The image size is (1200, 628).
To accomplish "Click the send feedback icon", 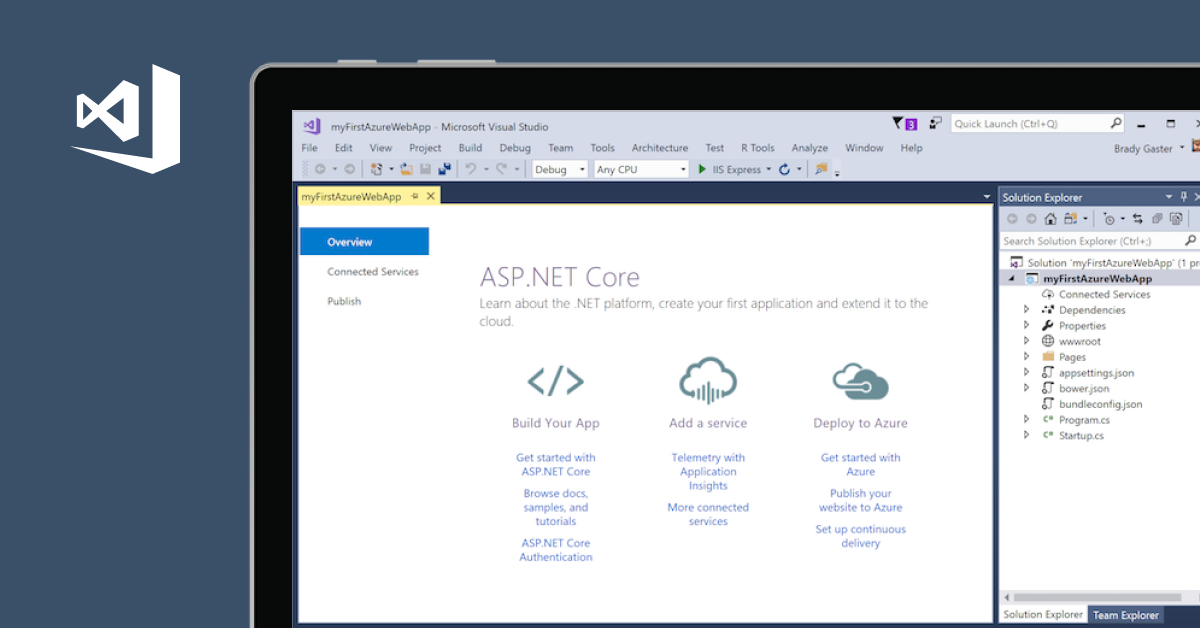I will (935, 124).
